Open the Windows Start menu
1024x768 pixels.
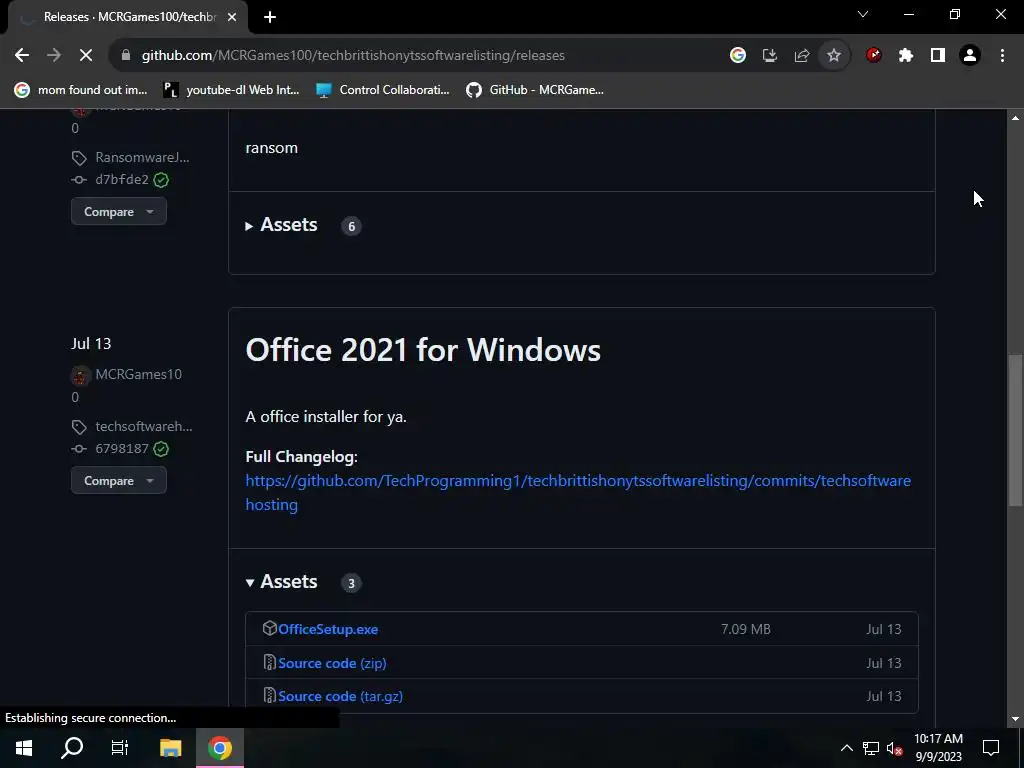point(24,748)
